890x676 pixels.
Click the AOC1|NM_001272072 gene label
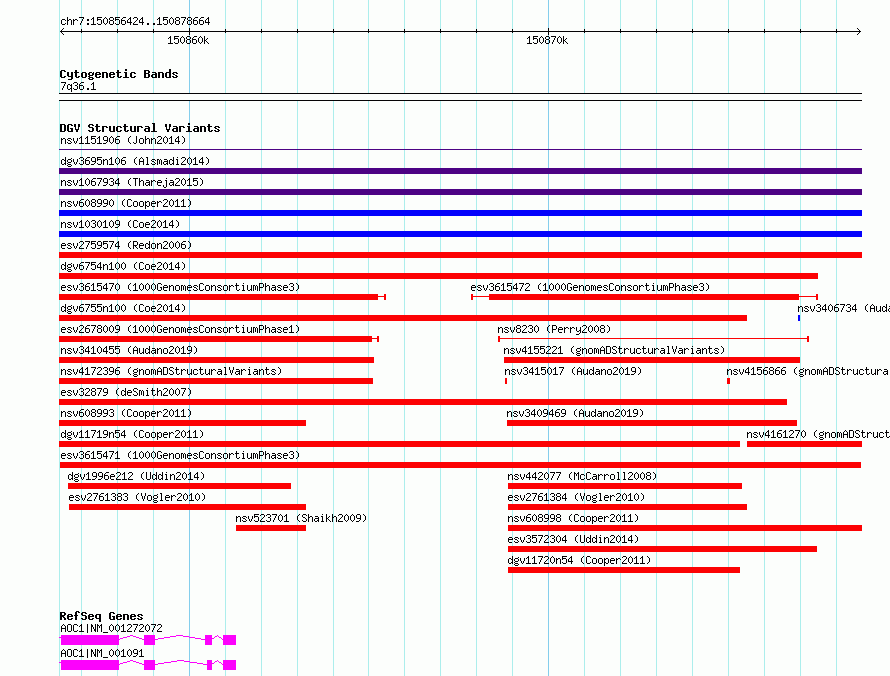coord(111,628)
